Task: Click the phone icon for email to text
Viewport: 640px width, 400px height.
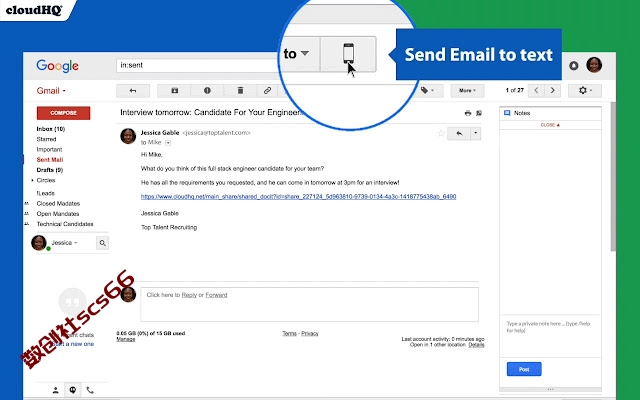Action: coord(348,54)
